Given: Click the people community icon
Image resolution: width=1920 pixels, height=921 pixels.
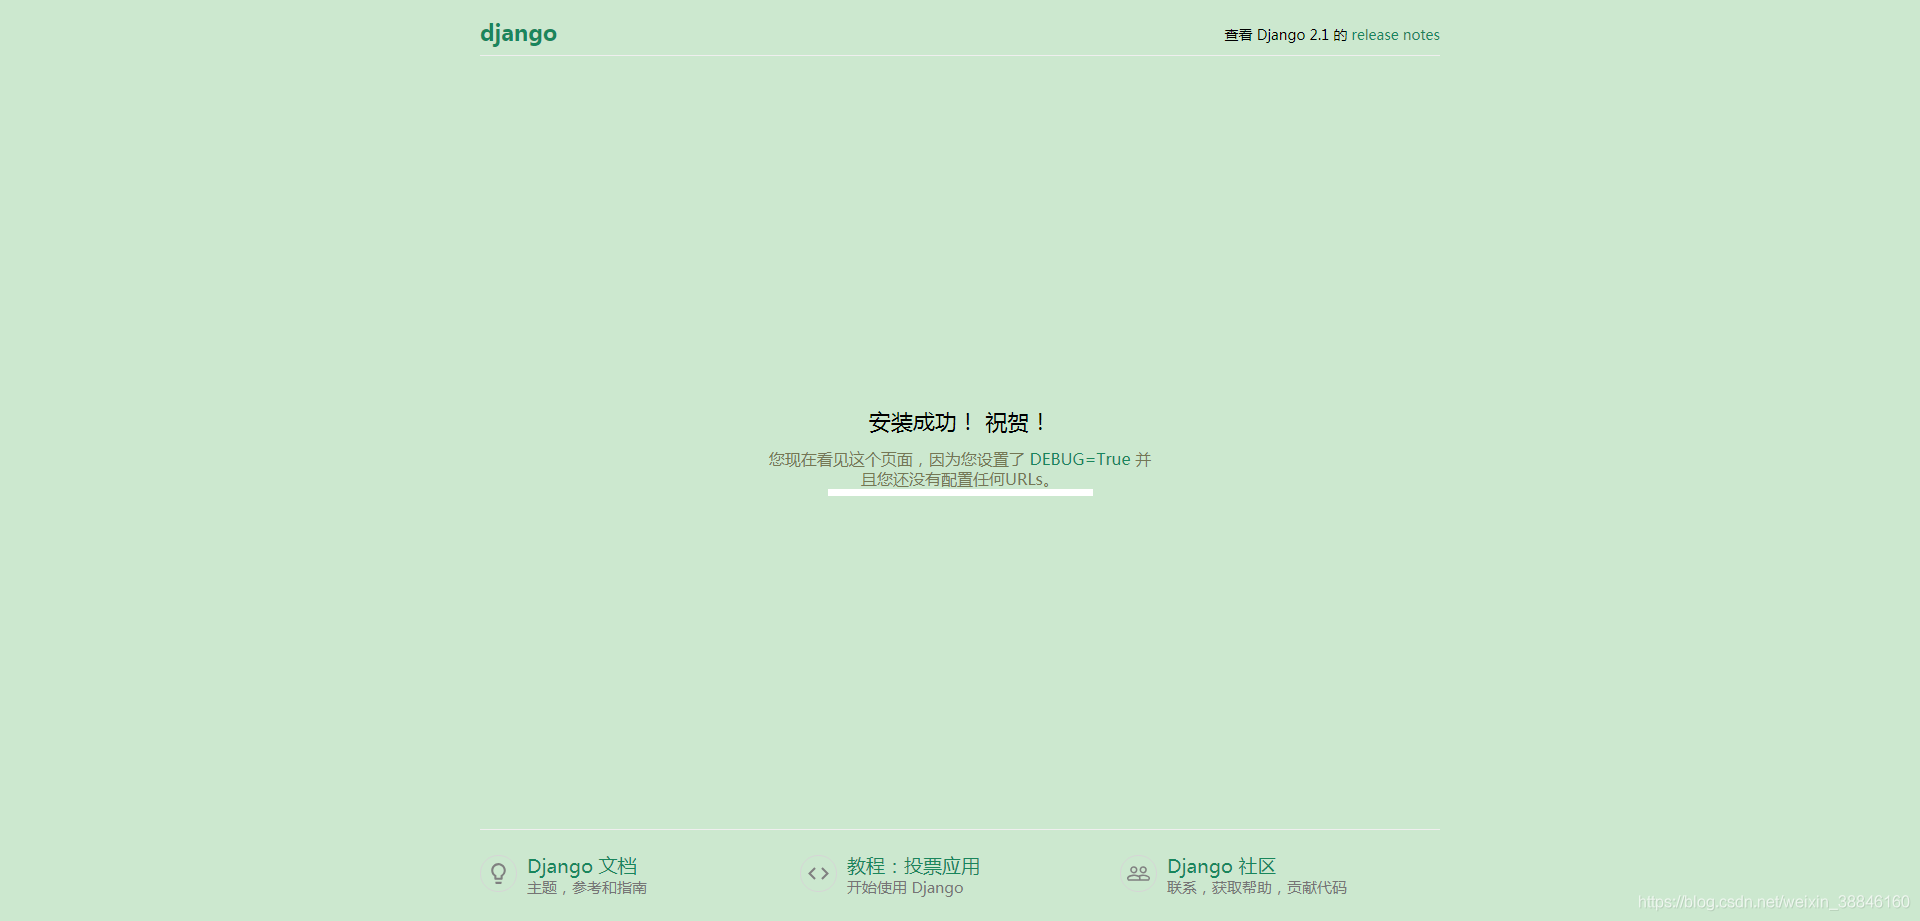Looking at the screenshot, I should (x=1138, y=873).
